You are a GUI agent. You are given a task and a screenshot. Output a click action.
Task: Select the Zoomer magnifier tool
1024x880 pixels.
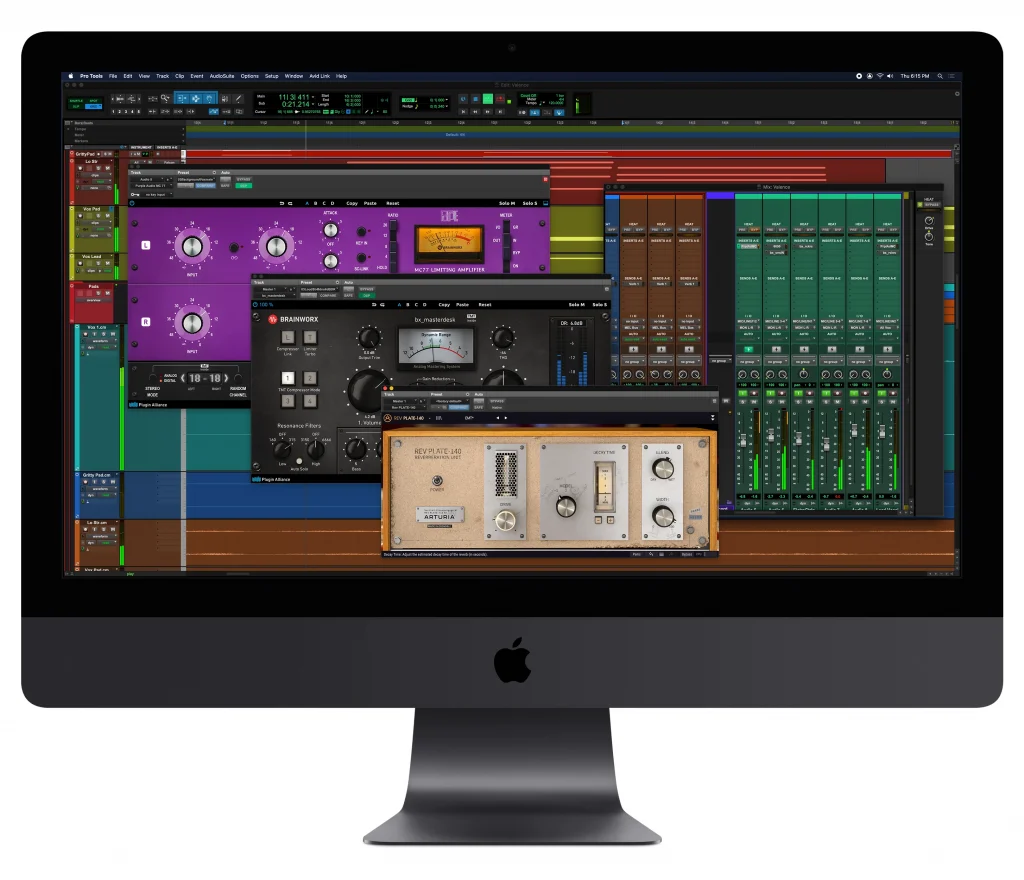(165, 99)
